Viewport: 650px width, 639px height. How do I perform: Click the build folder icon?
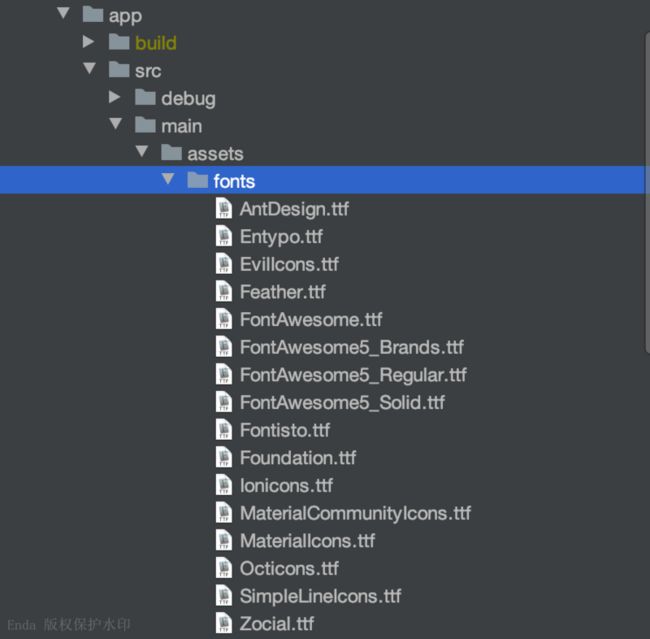(x=119, y=42)
